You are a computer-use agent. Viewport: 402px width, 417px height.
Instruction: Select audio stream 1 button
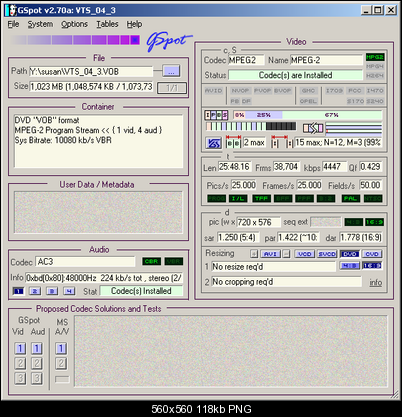click(18, 291)
